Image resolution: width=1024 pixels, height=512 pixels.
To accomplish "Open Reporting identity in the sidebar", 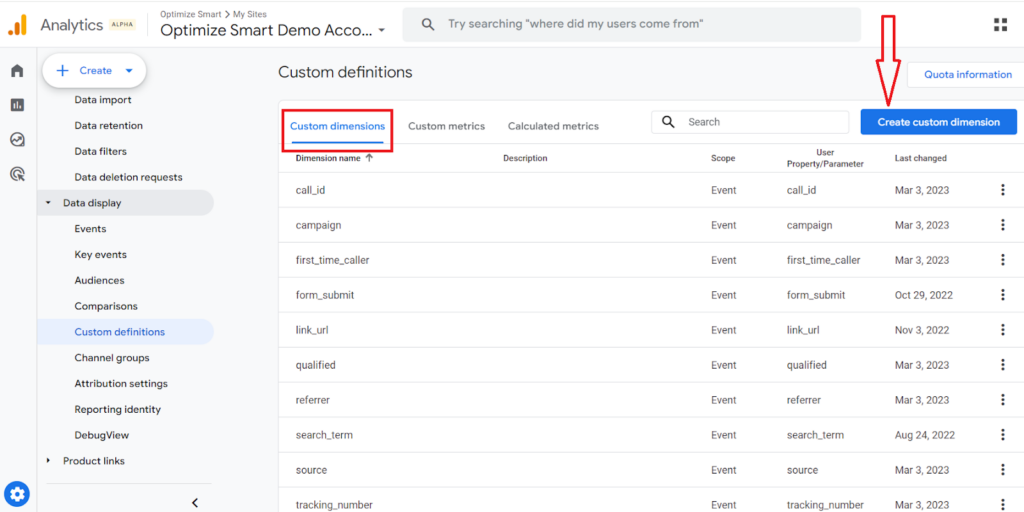I will pyautogui.click(x=118, y=409).
